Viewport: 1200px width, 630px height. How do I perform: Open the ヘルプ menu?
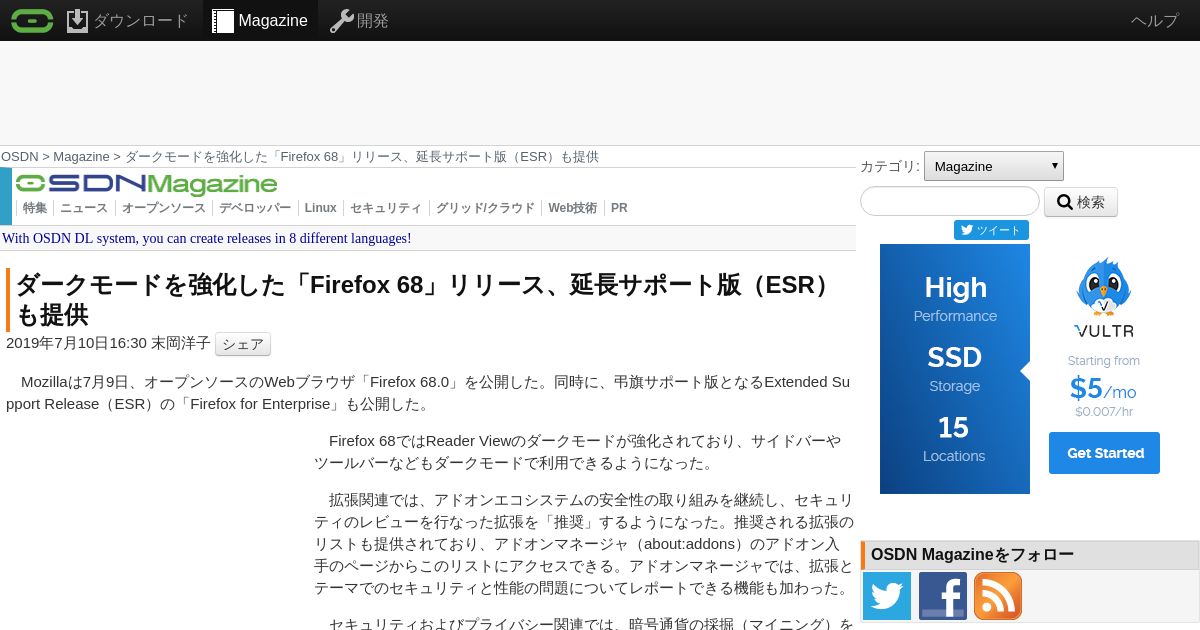pos(1155,20)
